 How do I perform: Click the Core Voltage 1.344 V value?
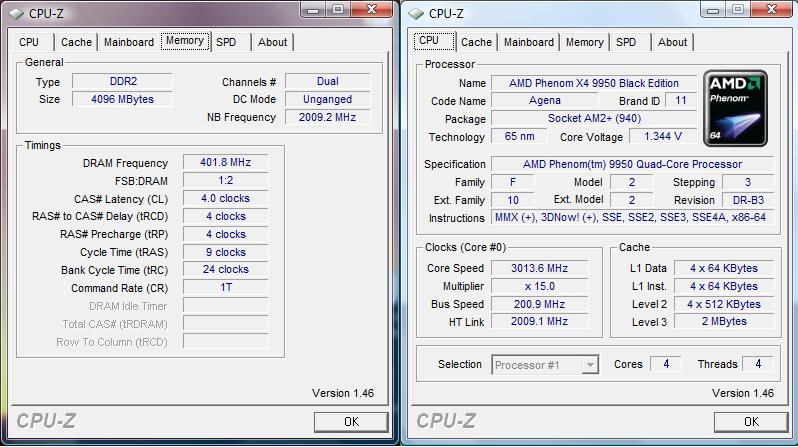[x=663, y=136]
